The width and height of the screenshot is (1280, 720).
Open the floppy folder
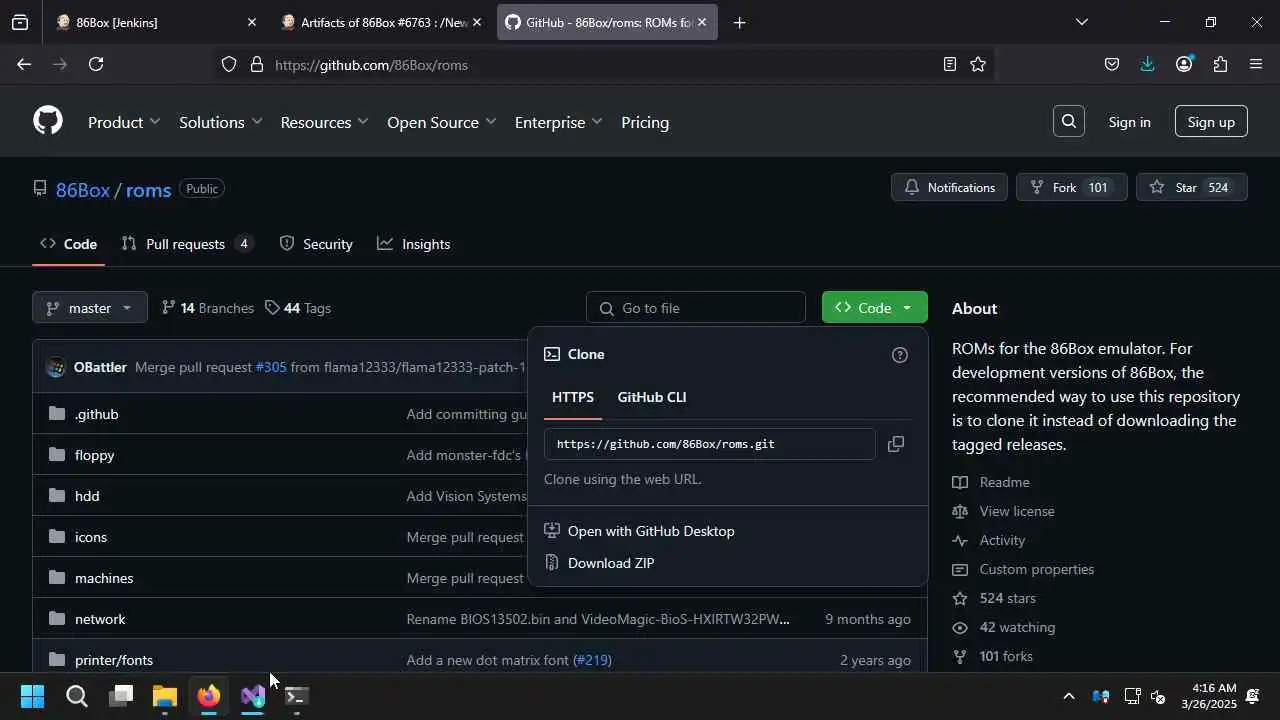tap(94, 455)
